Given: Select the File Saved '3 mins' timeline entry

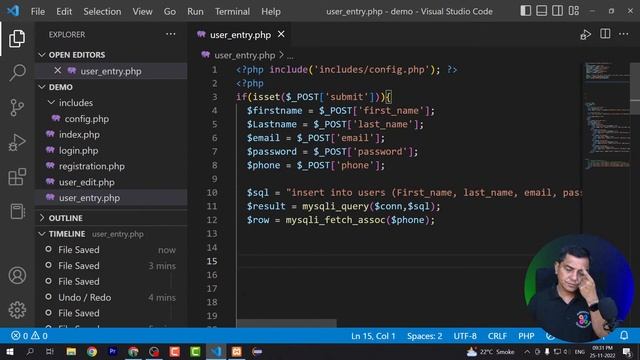Looking at the screenshot, I should pyautogui.click(x=111, y=265).
